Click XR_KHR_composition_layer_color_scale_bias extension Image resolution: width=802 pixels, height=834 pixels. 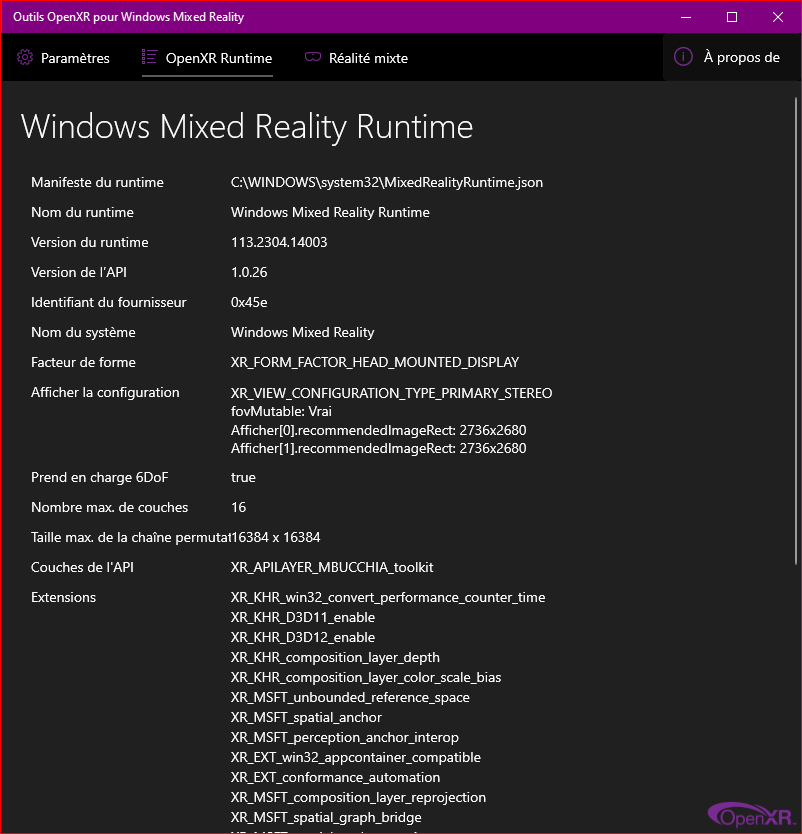pos(366,678)
